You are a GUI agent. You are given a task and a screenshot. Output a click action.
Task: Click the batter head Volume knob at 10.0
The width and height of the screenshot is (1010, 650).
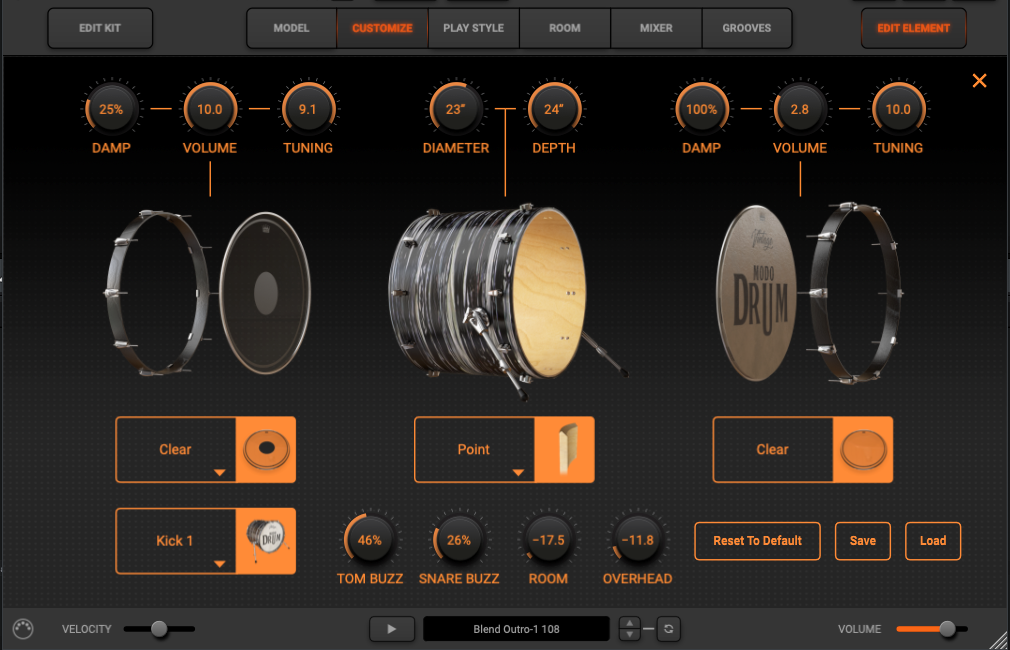tap(209, 110)
